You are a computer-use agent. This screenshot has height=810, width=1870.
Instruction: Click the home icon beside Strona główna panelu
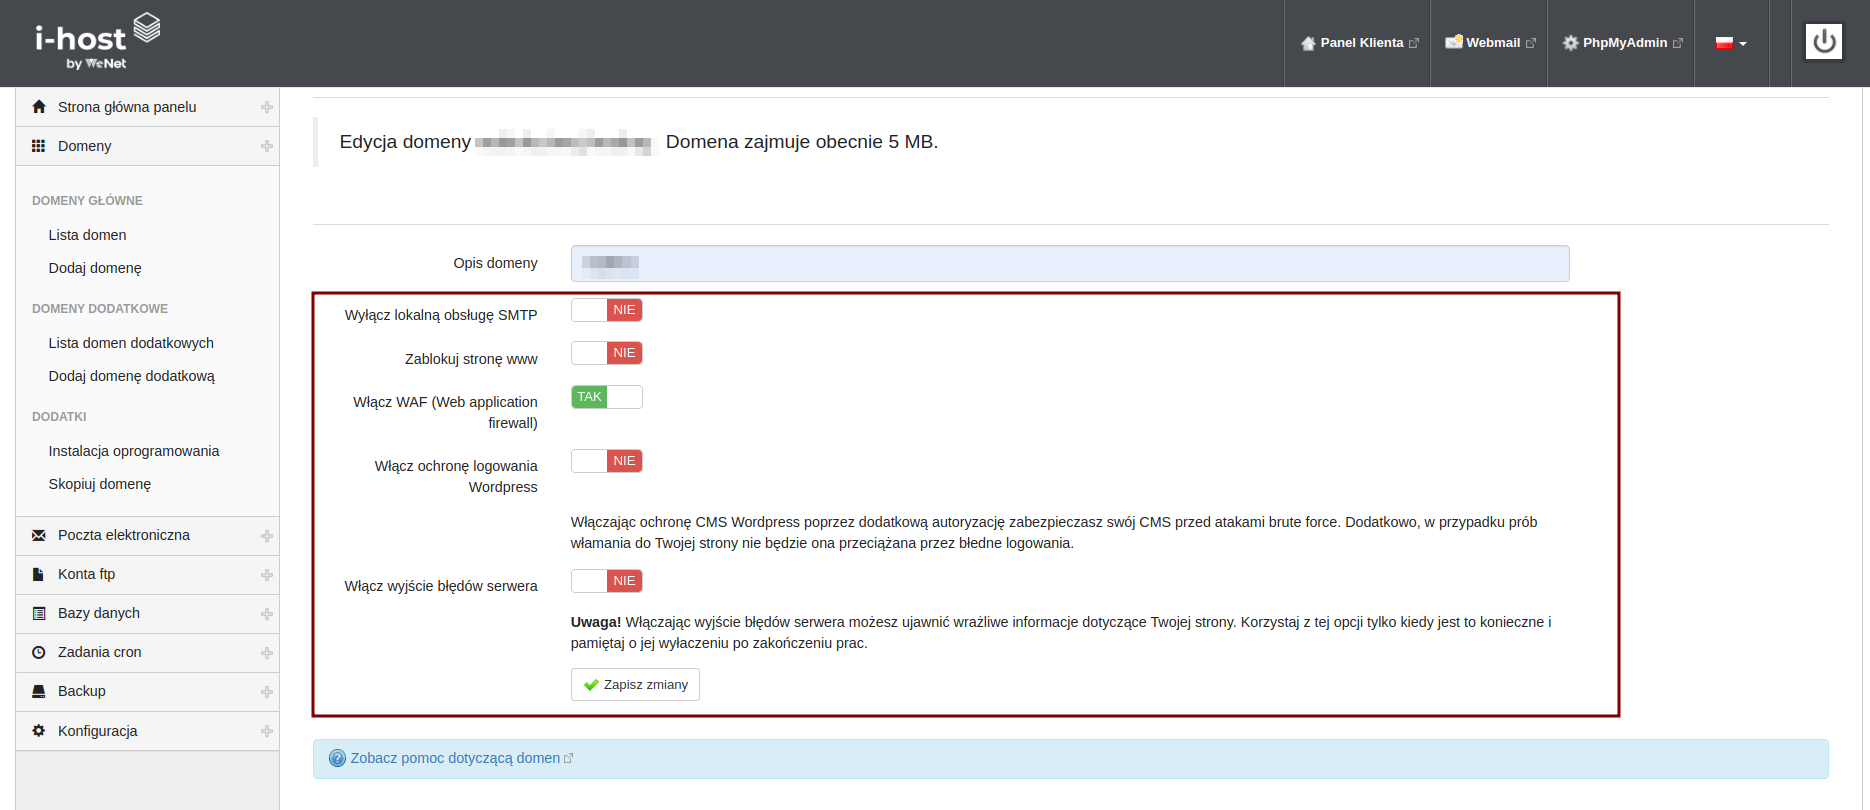pyautogui.click(x=39, y=107)
